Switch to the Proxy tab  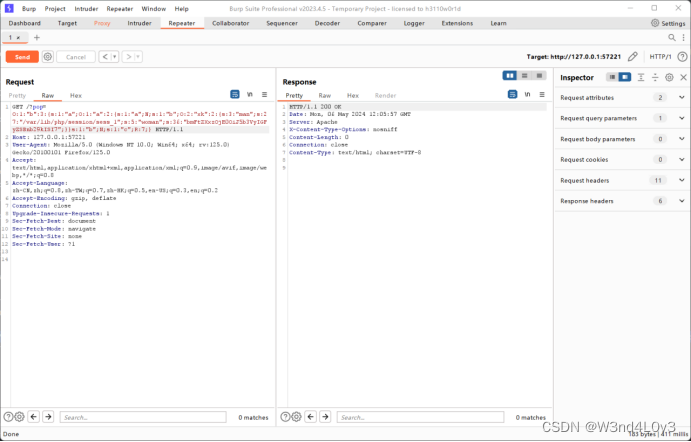click(102, 23)
